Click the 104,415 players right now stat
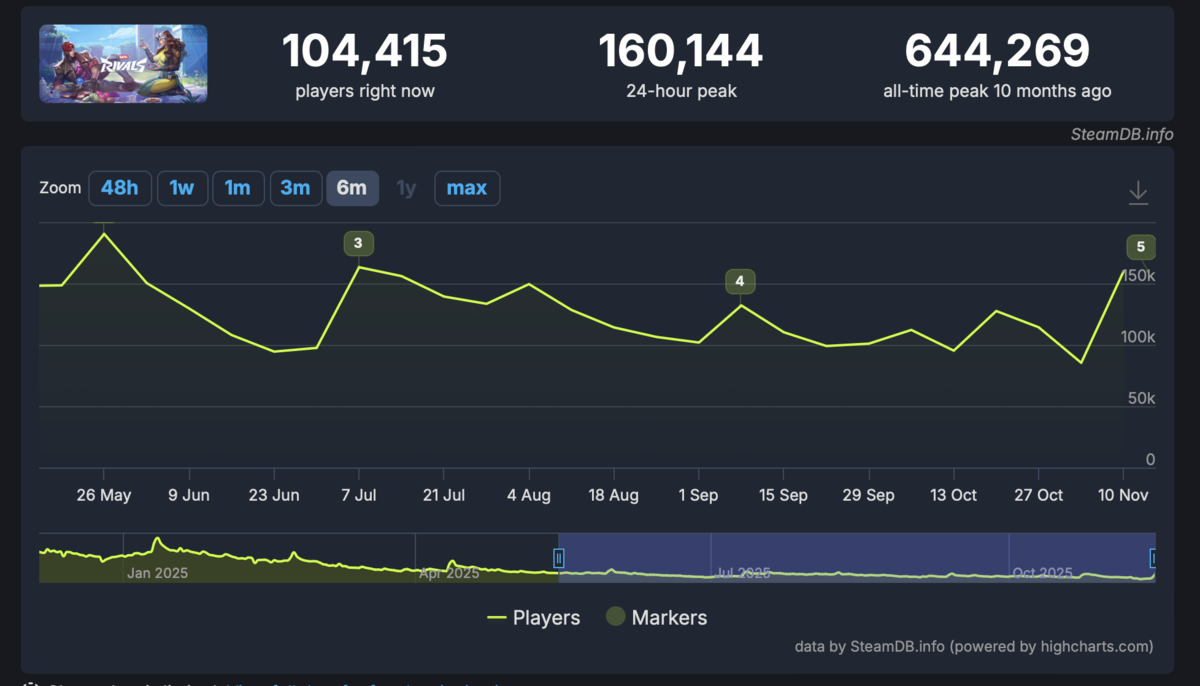The width and height of the screenshot is (1200, 686). click(x=365, y=52)
